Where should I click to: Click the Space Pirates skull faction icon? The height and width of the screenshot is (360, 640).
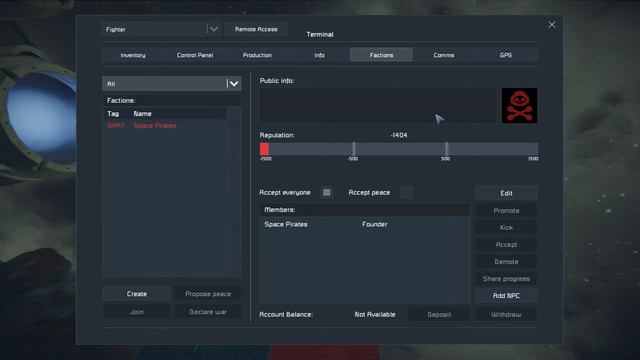coord(519,105)
